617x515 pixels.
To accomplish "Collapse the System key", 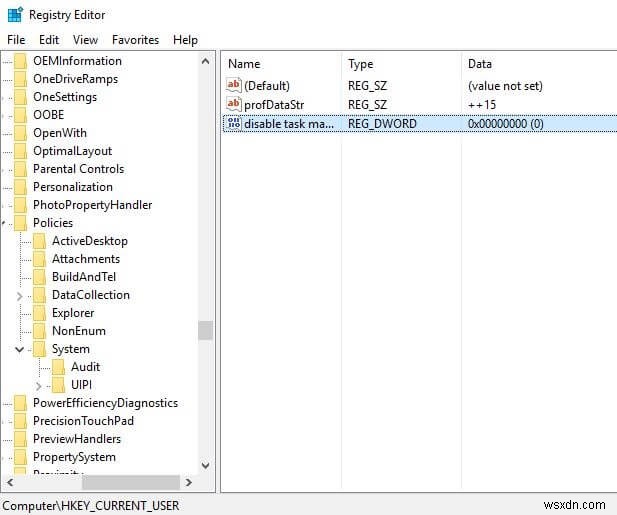I will point(19,349).
